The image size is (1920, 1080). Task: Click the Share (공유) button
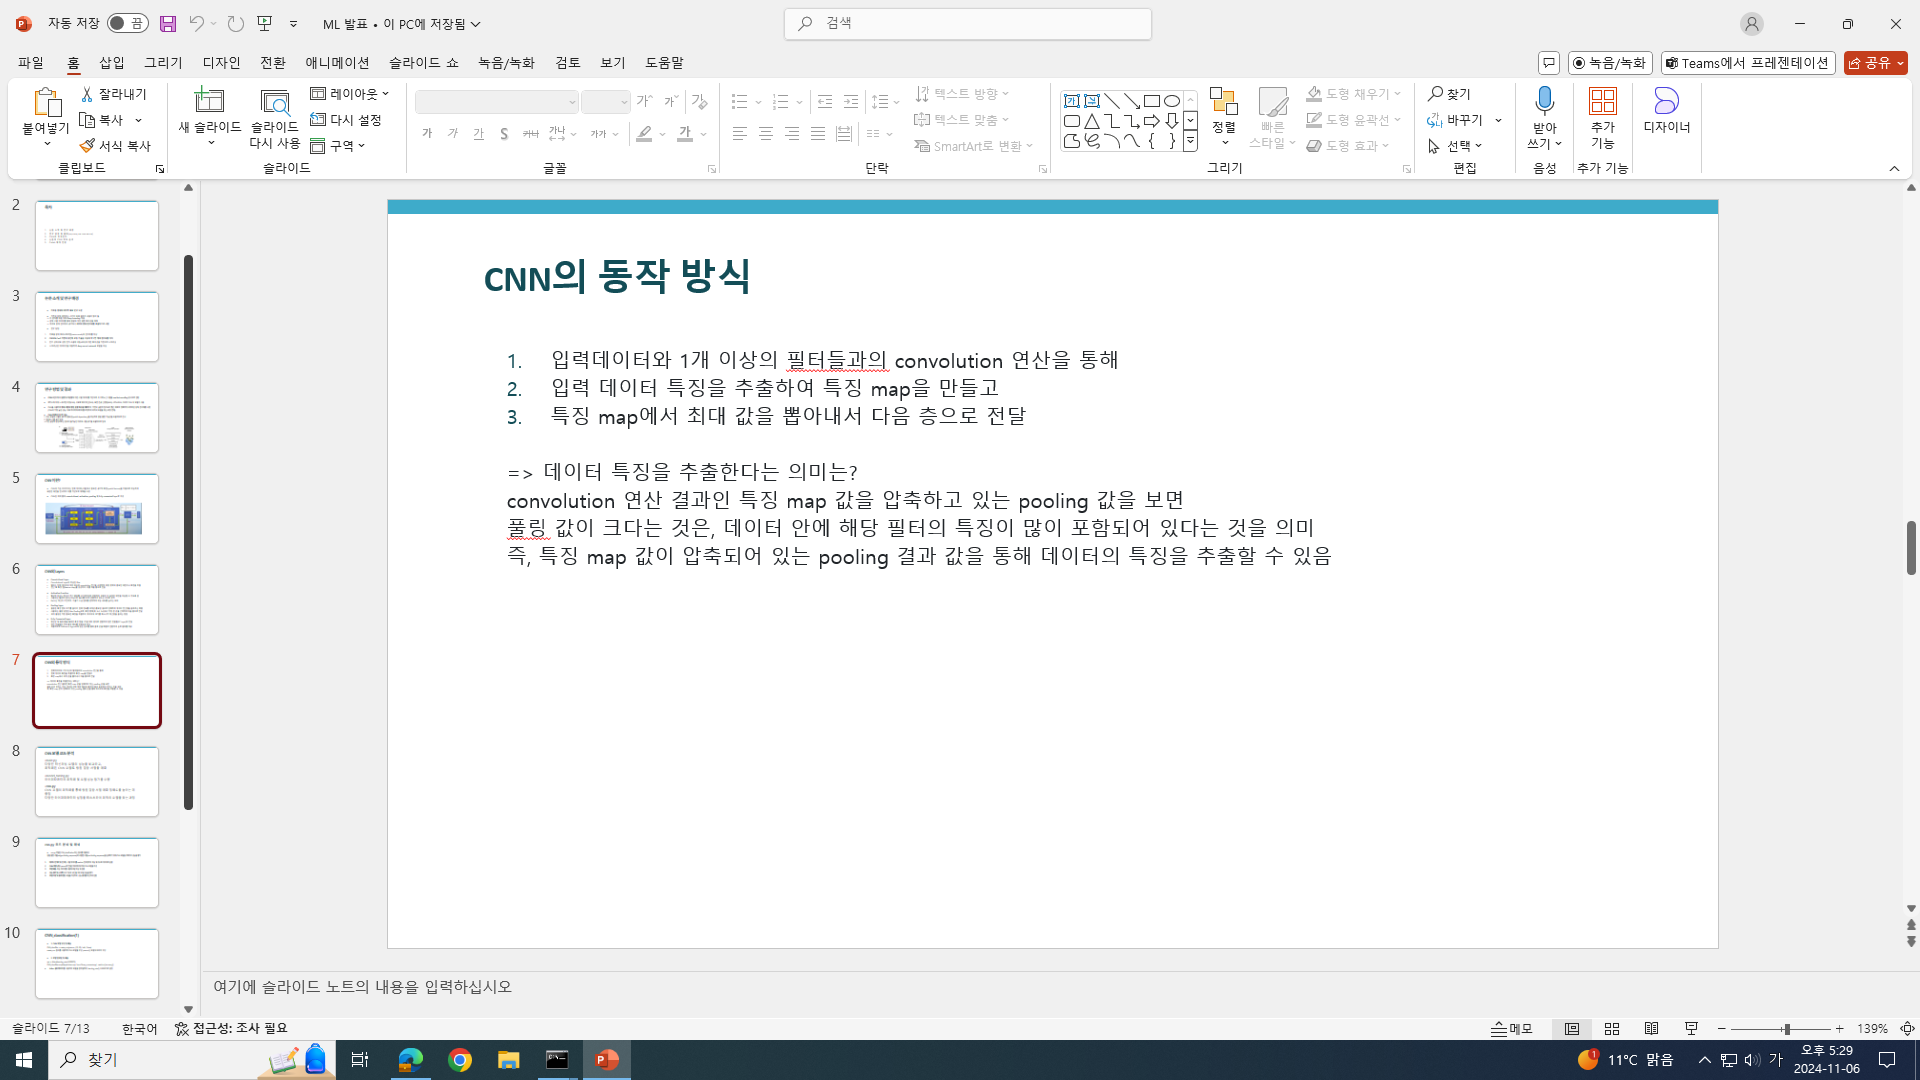click(x=1875, y=63)
